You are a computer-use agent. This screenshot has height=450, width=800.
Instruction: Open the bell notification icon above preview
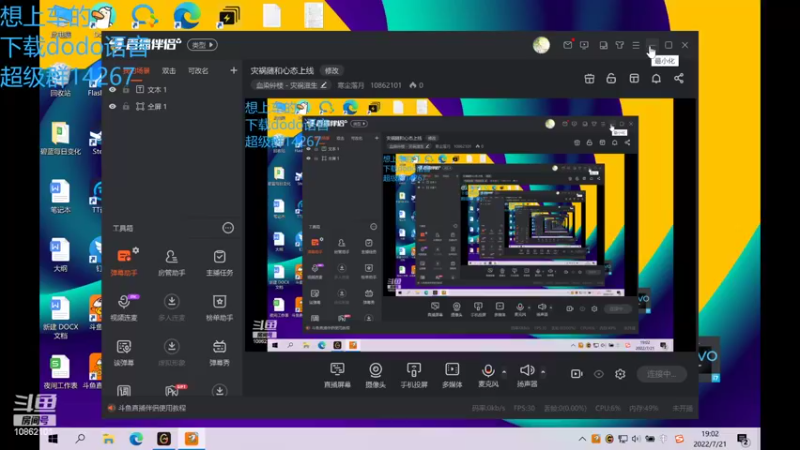click(656, 79)
